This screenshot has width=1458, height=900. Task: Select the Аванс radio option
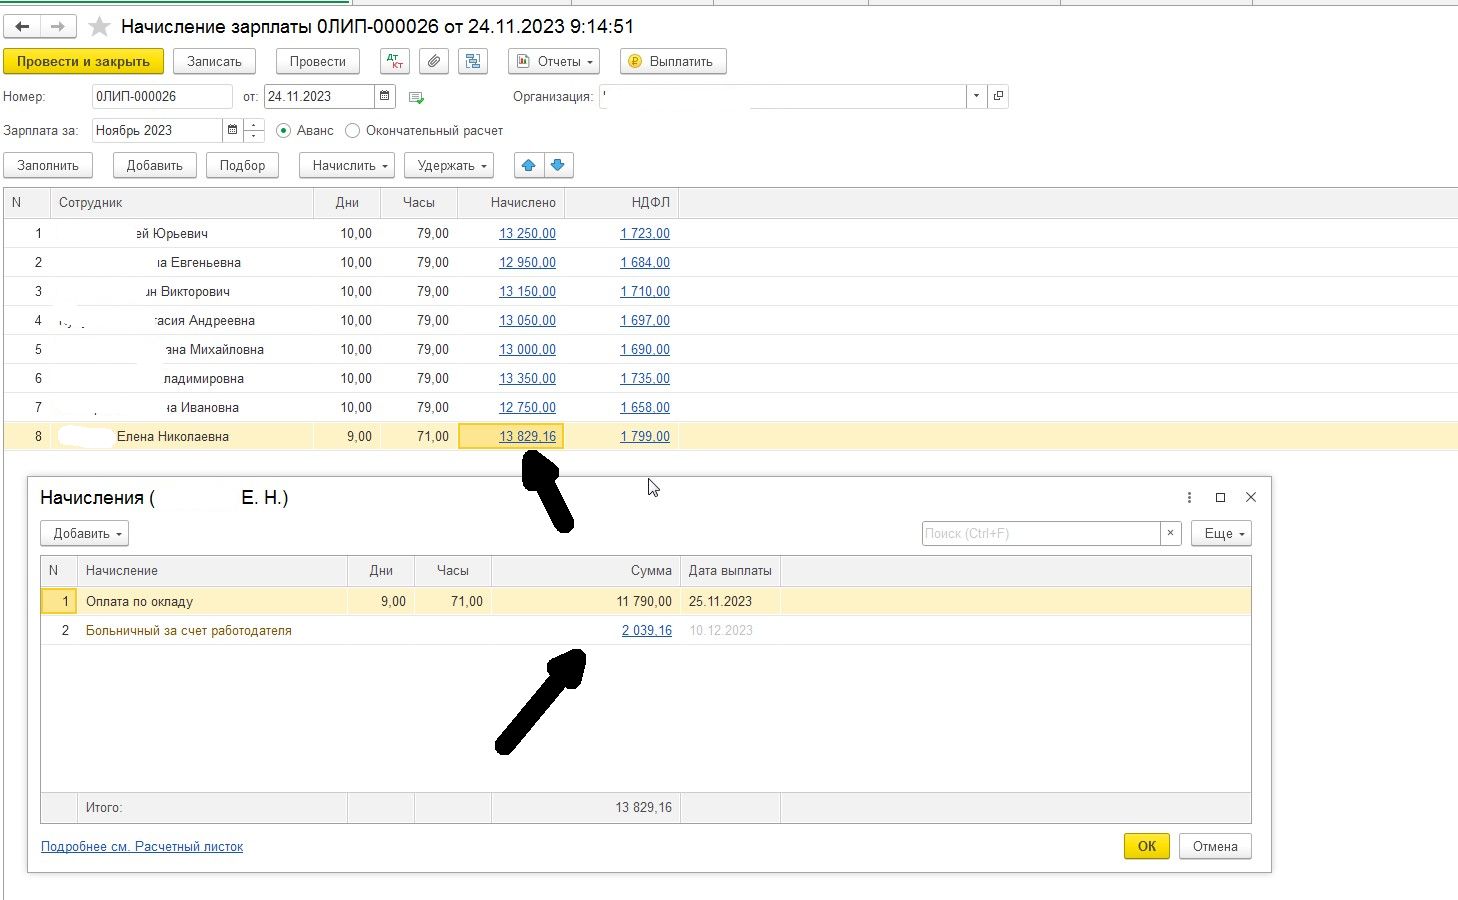tap(284, 130)
